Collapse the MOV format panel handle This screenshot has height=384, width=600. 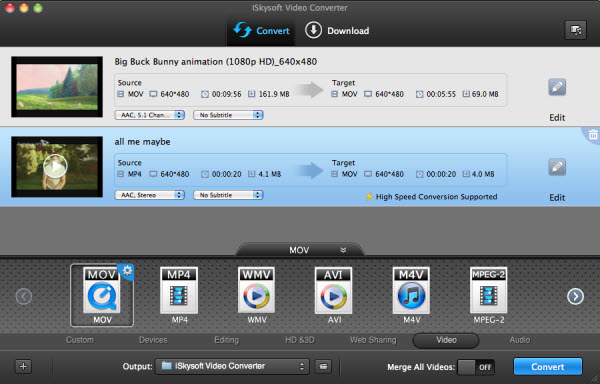300,250
